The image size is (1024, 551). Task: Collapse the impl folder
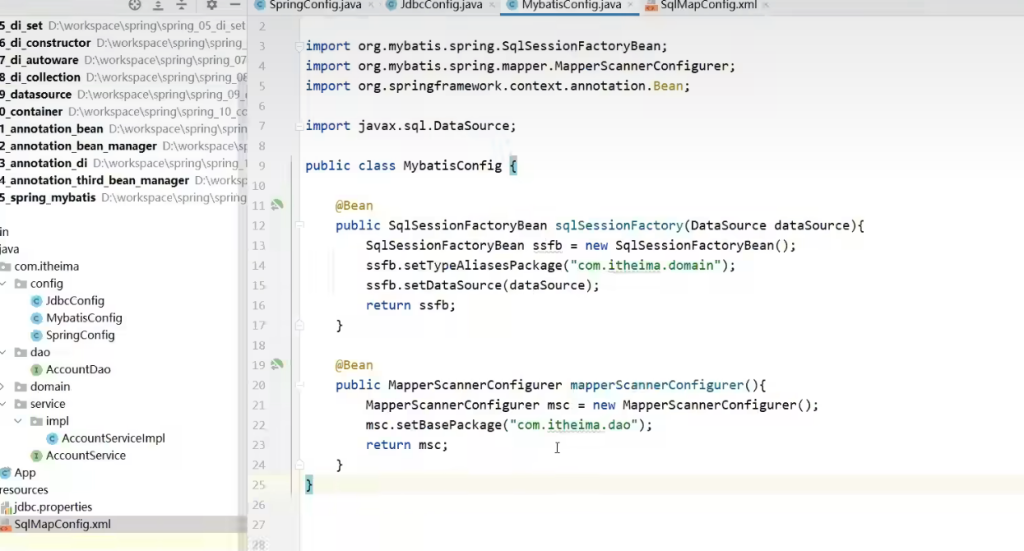(20, 421)
